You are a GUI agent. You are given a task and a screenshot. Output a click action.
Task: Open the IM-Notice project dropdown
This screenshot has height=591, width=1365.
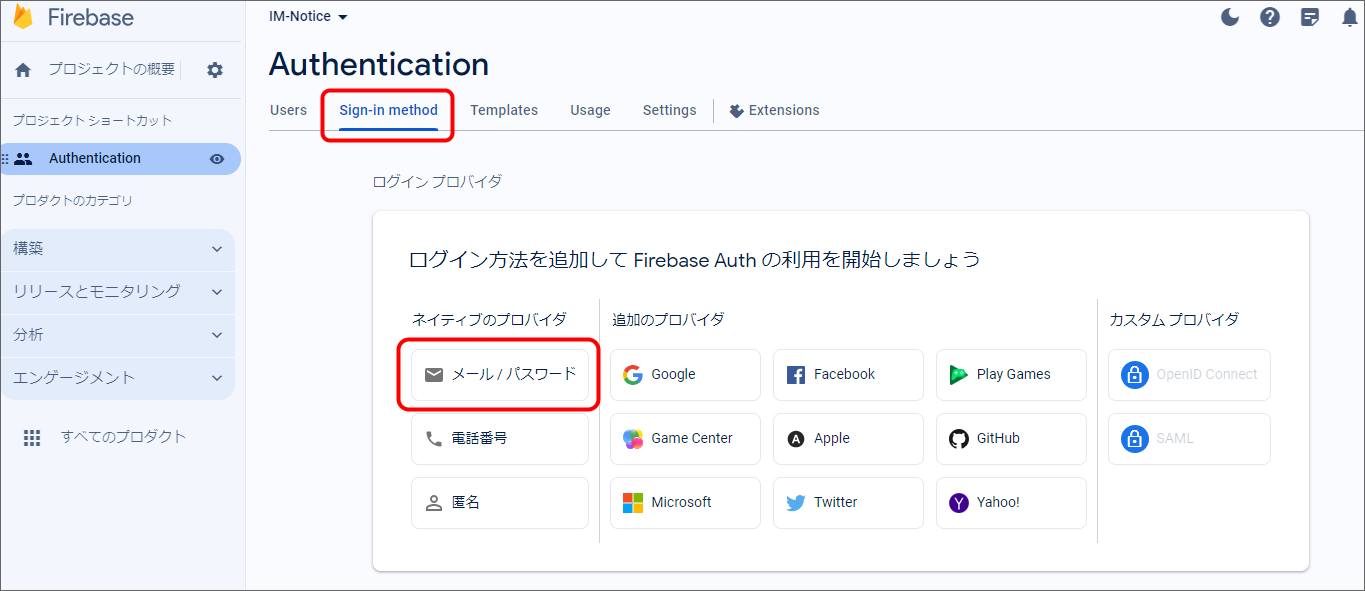click(308, 17)
